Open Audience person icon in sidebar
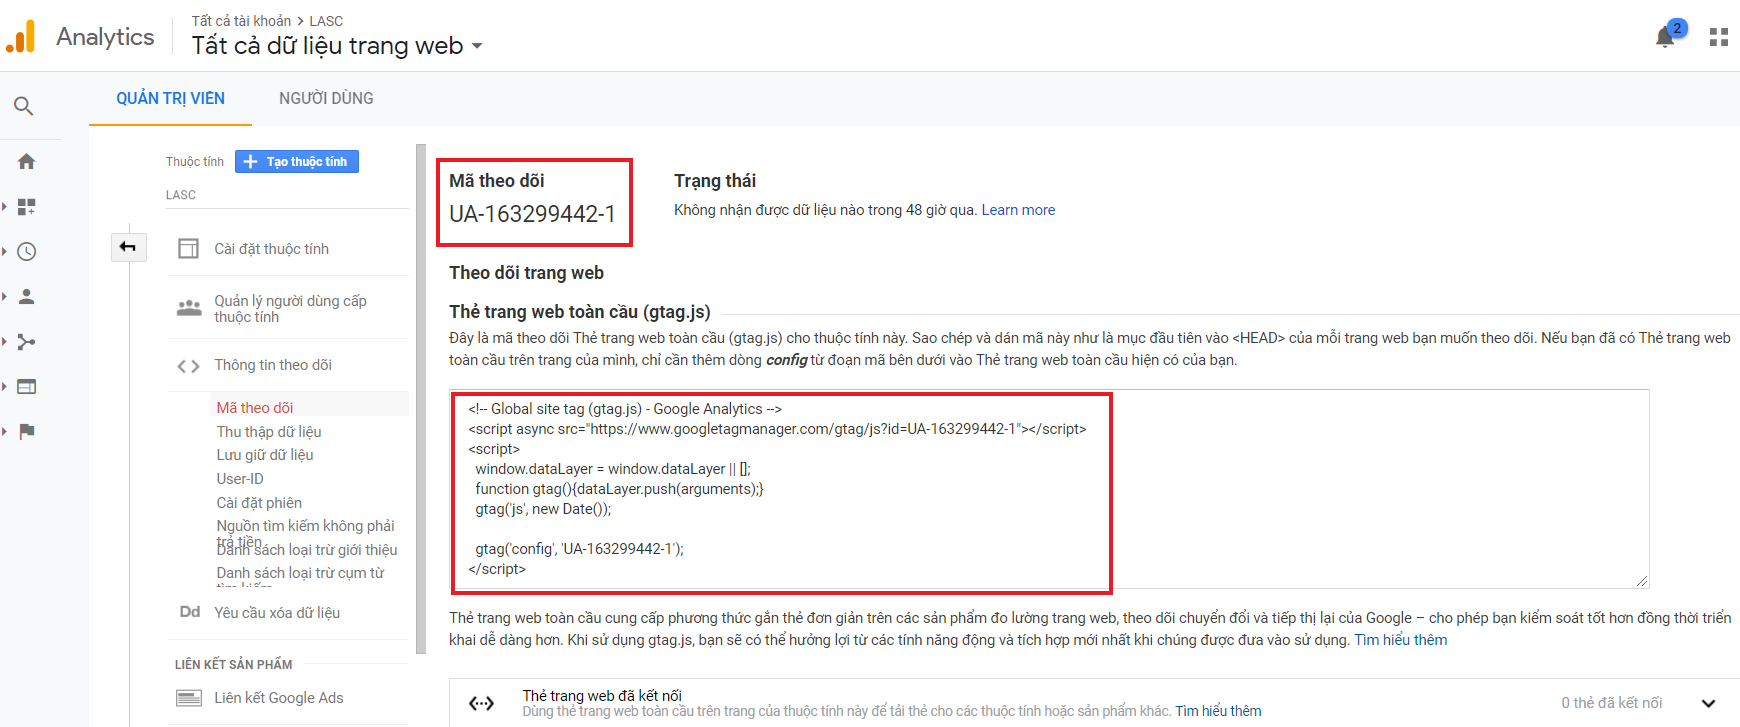Viewport: 1740px width, 727px height. [27, 296]
